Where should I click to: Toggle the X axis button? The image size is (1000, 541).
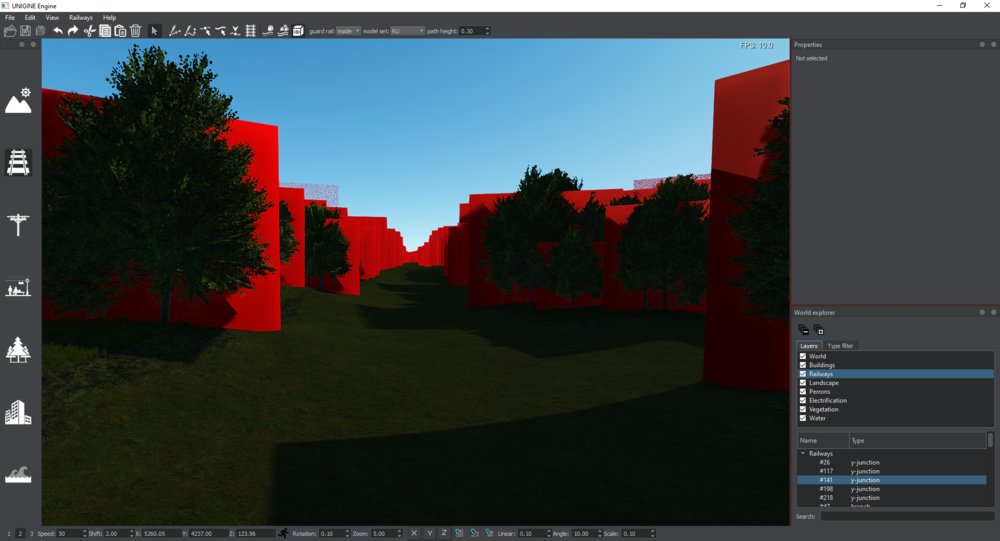pyautogui.click(x=414, y=533)
